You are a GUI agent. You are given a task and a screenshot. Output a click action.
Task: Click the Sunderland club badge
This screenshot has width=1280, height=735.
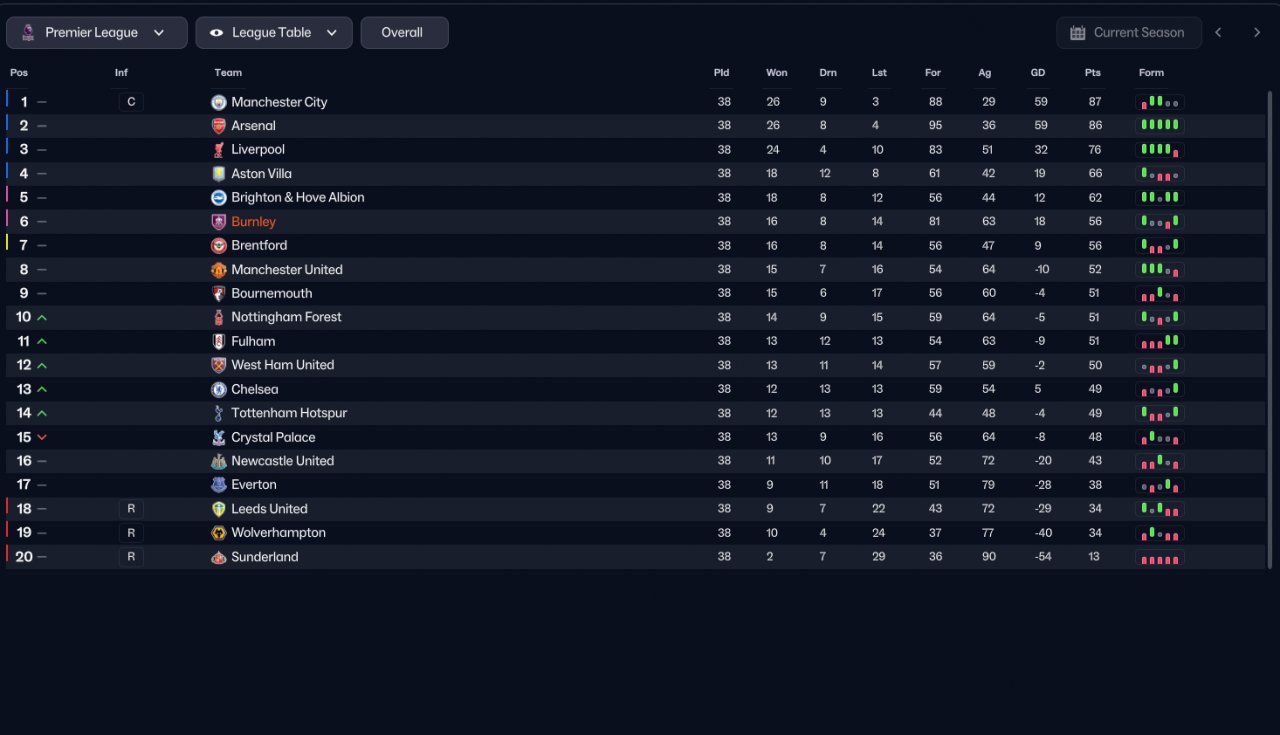pos(218,557)
